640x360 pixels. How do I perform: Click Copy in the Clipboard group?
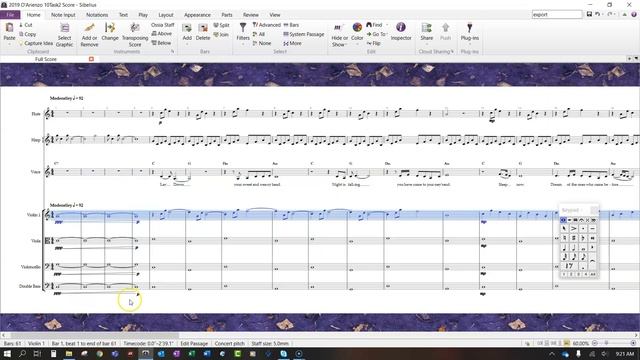pos(28,34)
